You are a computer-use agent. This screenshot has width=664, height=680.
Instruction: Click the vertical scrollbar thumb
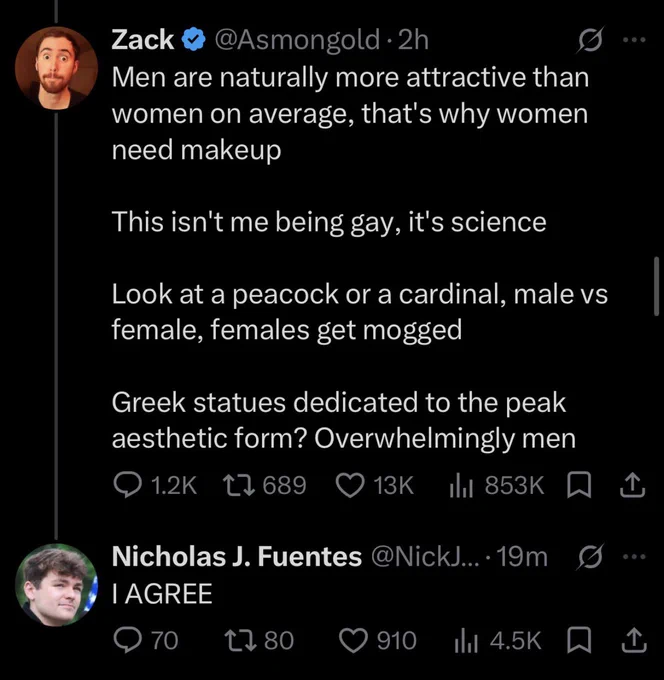(x=656, y=286)
